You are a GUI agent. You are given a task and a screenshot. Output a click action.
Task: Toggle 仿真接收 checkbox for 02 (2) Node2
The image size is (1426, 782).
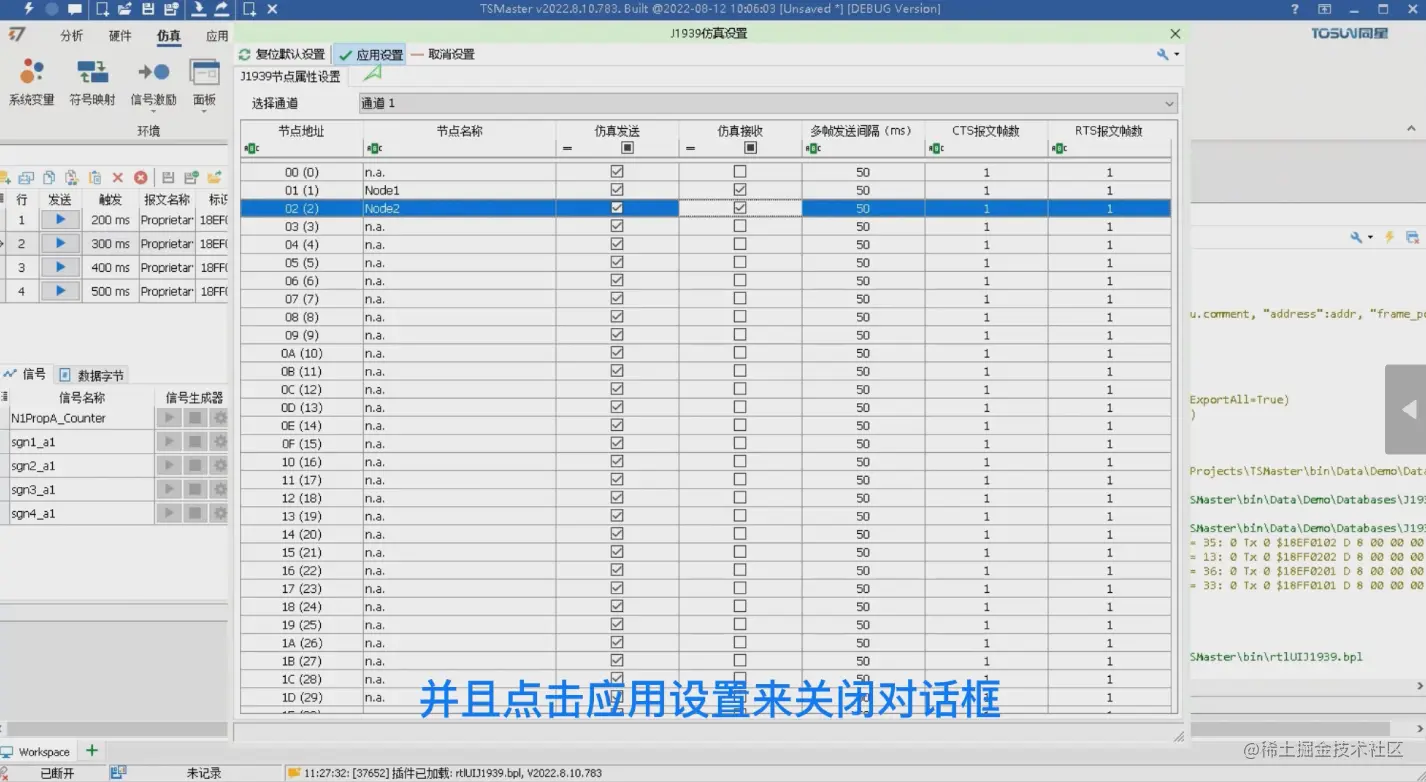click(740, 207)
